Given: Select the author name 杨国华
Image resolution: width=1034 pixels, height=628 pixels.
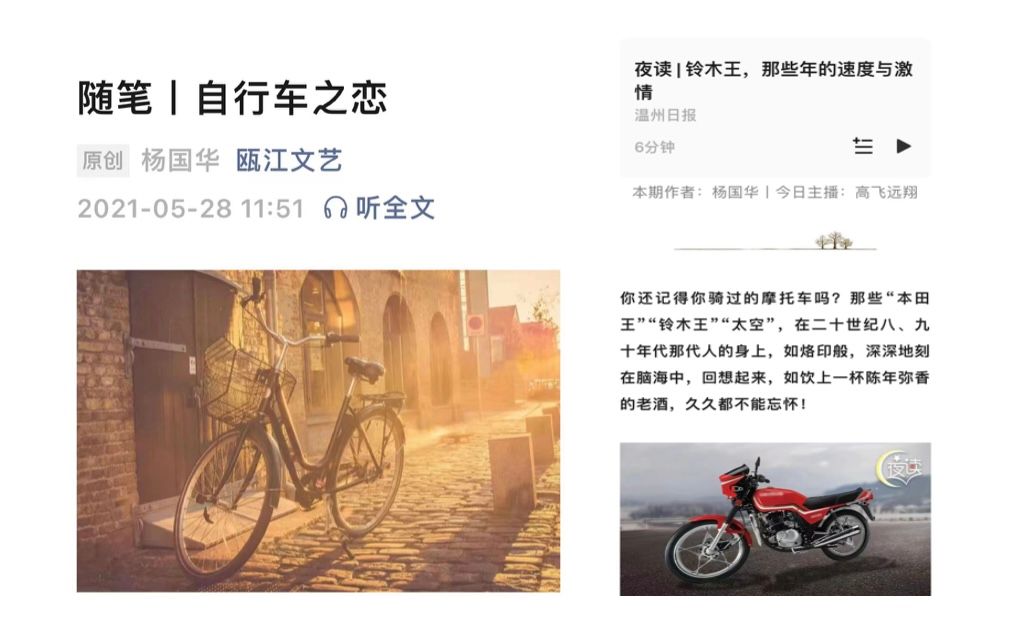Looking at the screenshot, I should pyautogui.click(x=180, y=160).
